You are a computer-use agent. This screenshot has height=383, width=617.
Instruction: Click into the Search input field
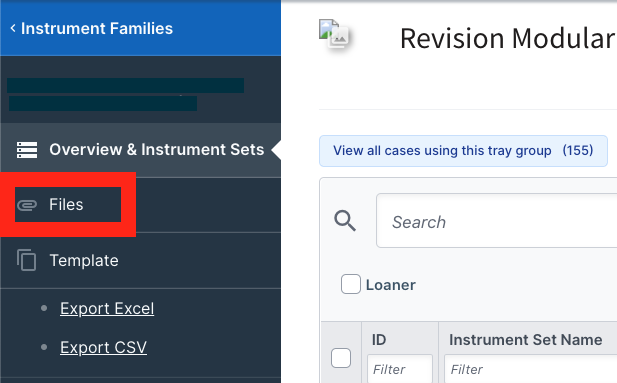coord(497,221)
